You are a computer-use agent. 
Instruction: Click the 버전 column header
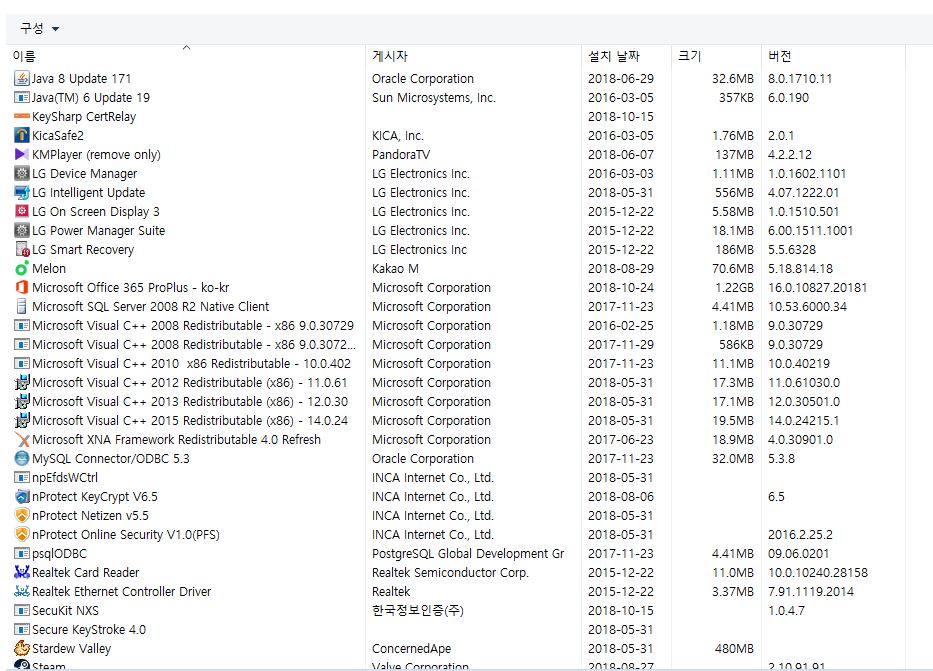(780, 57)
